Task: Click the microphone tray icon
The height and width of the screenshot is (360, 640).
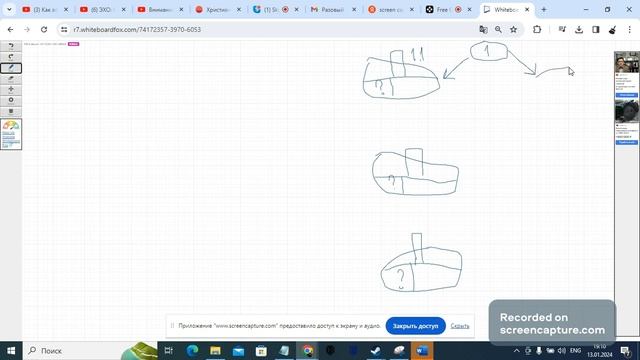Action: pyautogui.click(x=539, y=351)
